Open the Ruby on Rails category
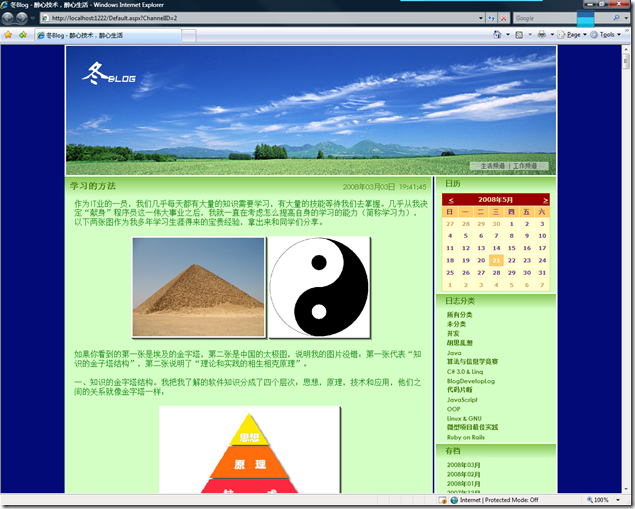The image size is (635, 509). click(x=465, y=437)
